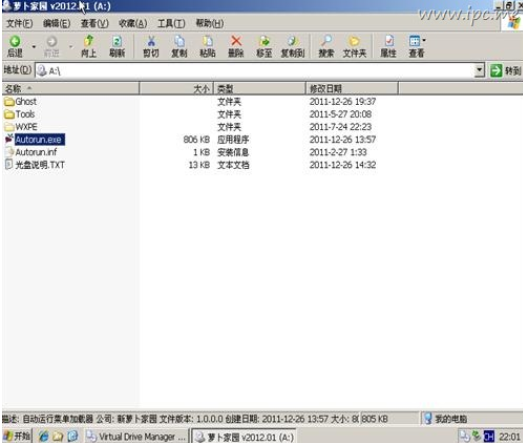Click the Back (后退) toolbar button
524x443 pixels.
pos(15,46)
